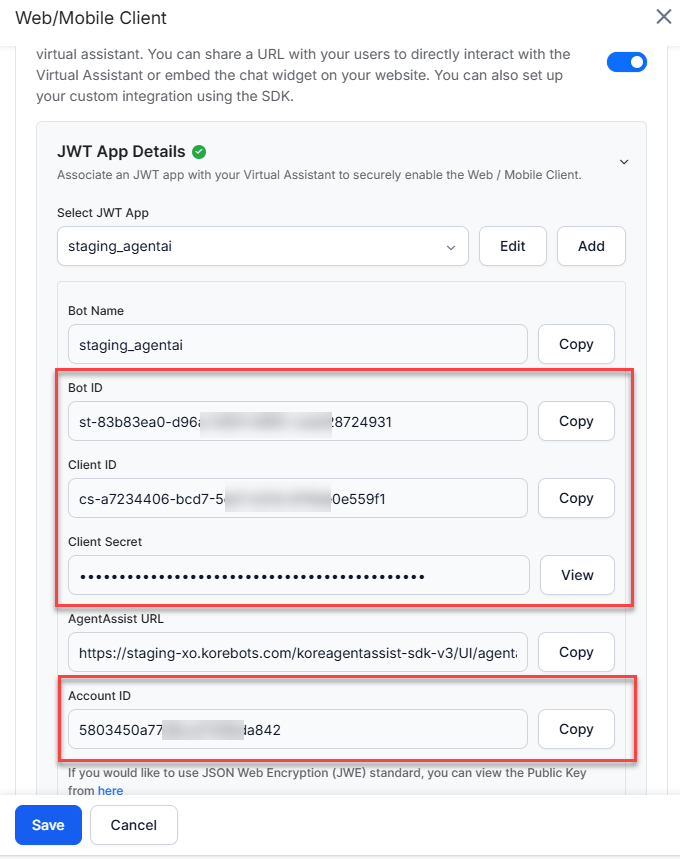Click the Edit JWT app button

(x=513, y=246)
